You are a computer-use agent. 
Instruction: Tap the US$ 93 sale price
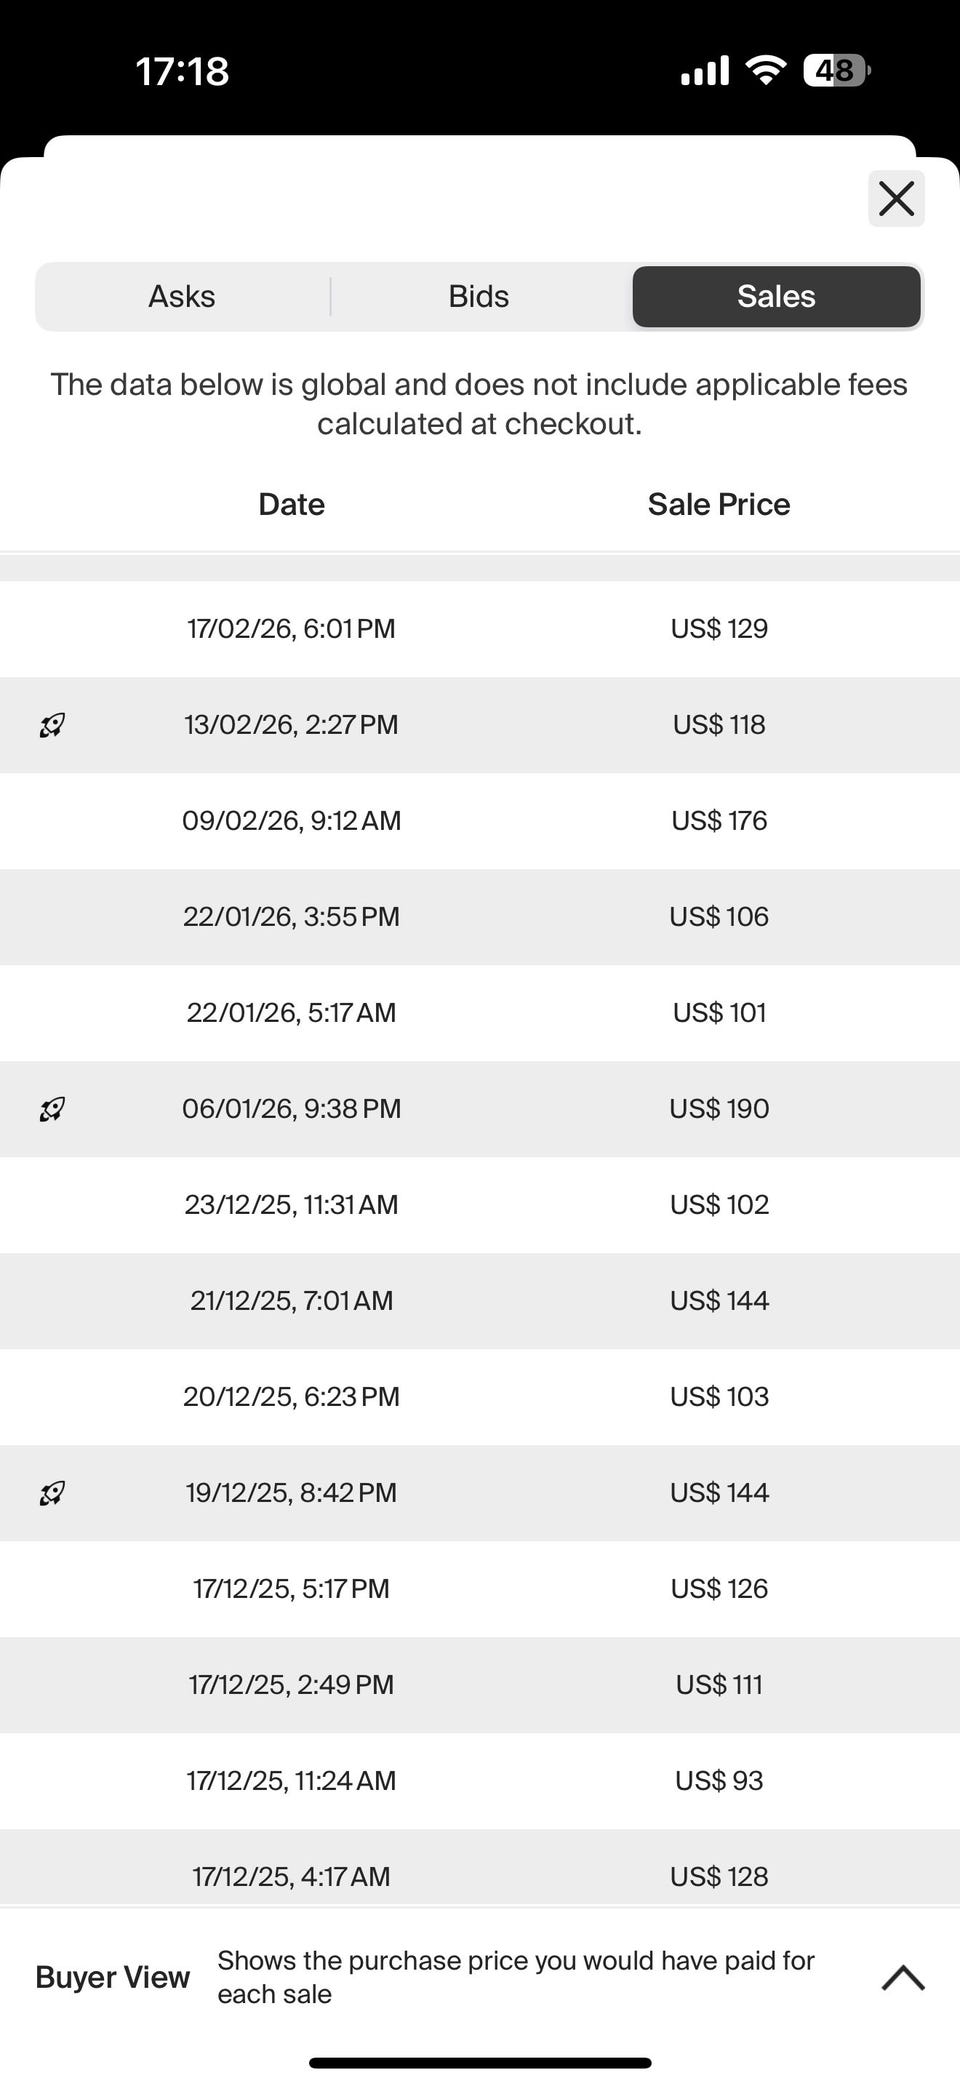[719, 1781]
